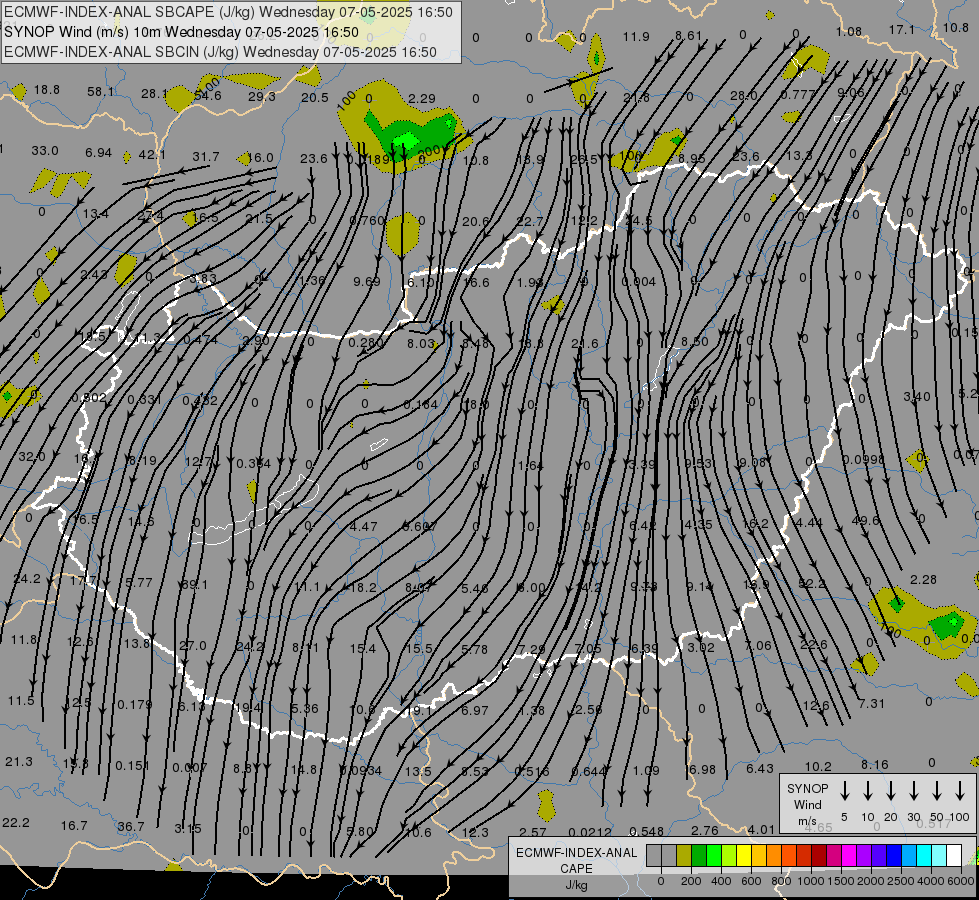979x900 pixels.
Task: Click the 0.0212 value on the map
Action: pyautogui.click(x=590, y=831)
